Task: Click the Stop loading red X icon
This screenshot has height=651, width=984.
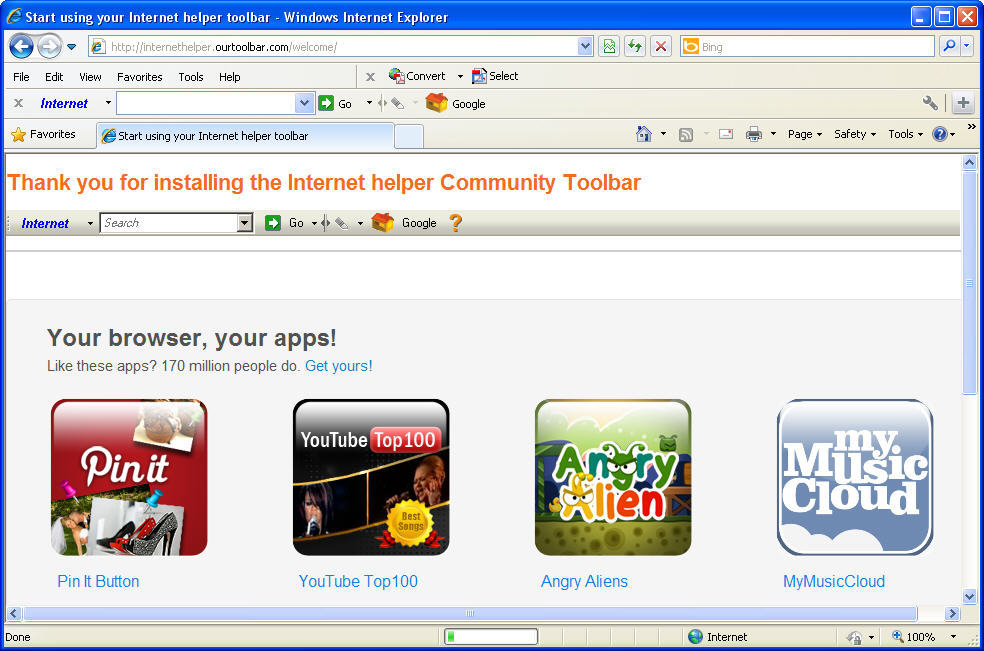Action: point(660,47)
